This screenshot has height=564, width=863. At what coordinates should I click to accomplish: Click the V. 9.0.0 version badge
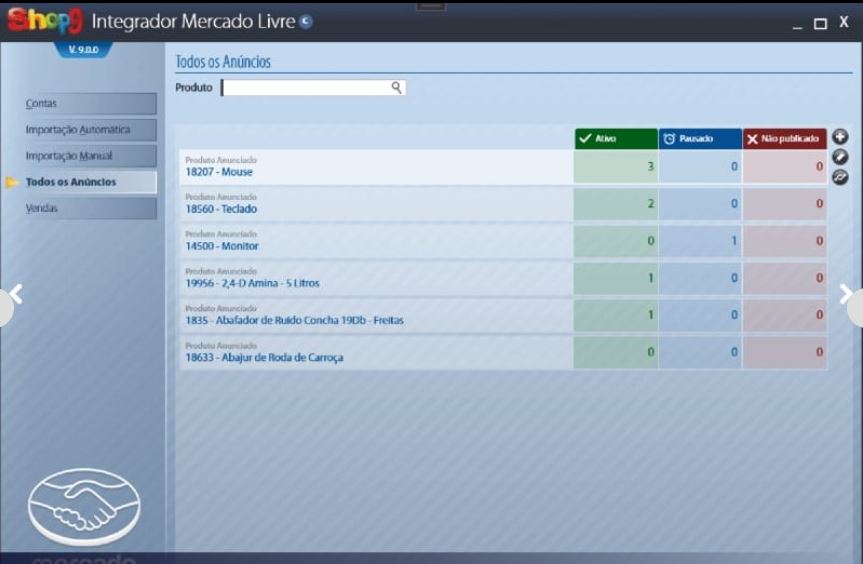(x=84, y=50)
